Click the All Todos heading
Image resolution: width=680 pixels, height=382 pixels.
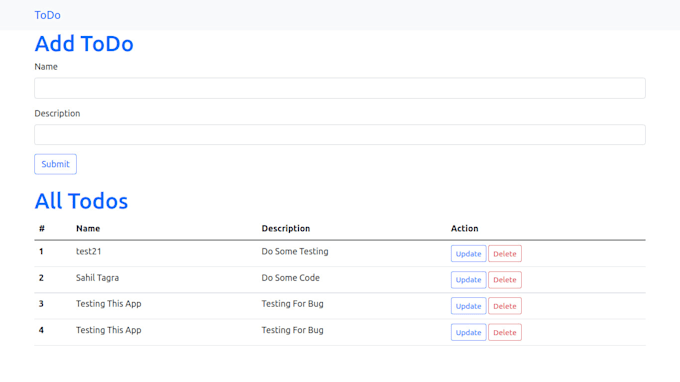coord(81,201)
